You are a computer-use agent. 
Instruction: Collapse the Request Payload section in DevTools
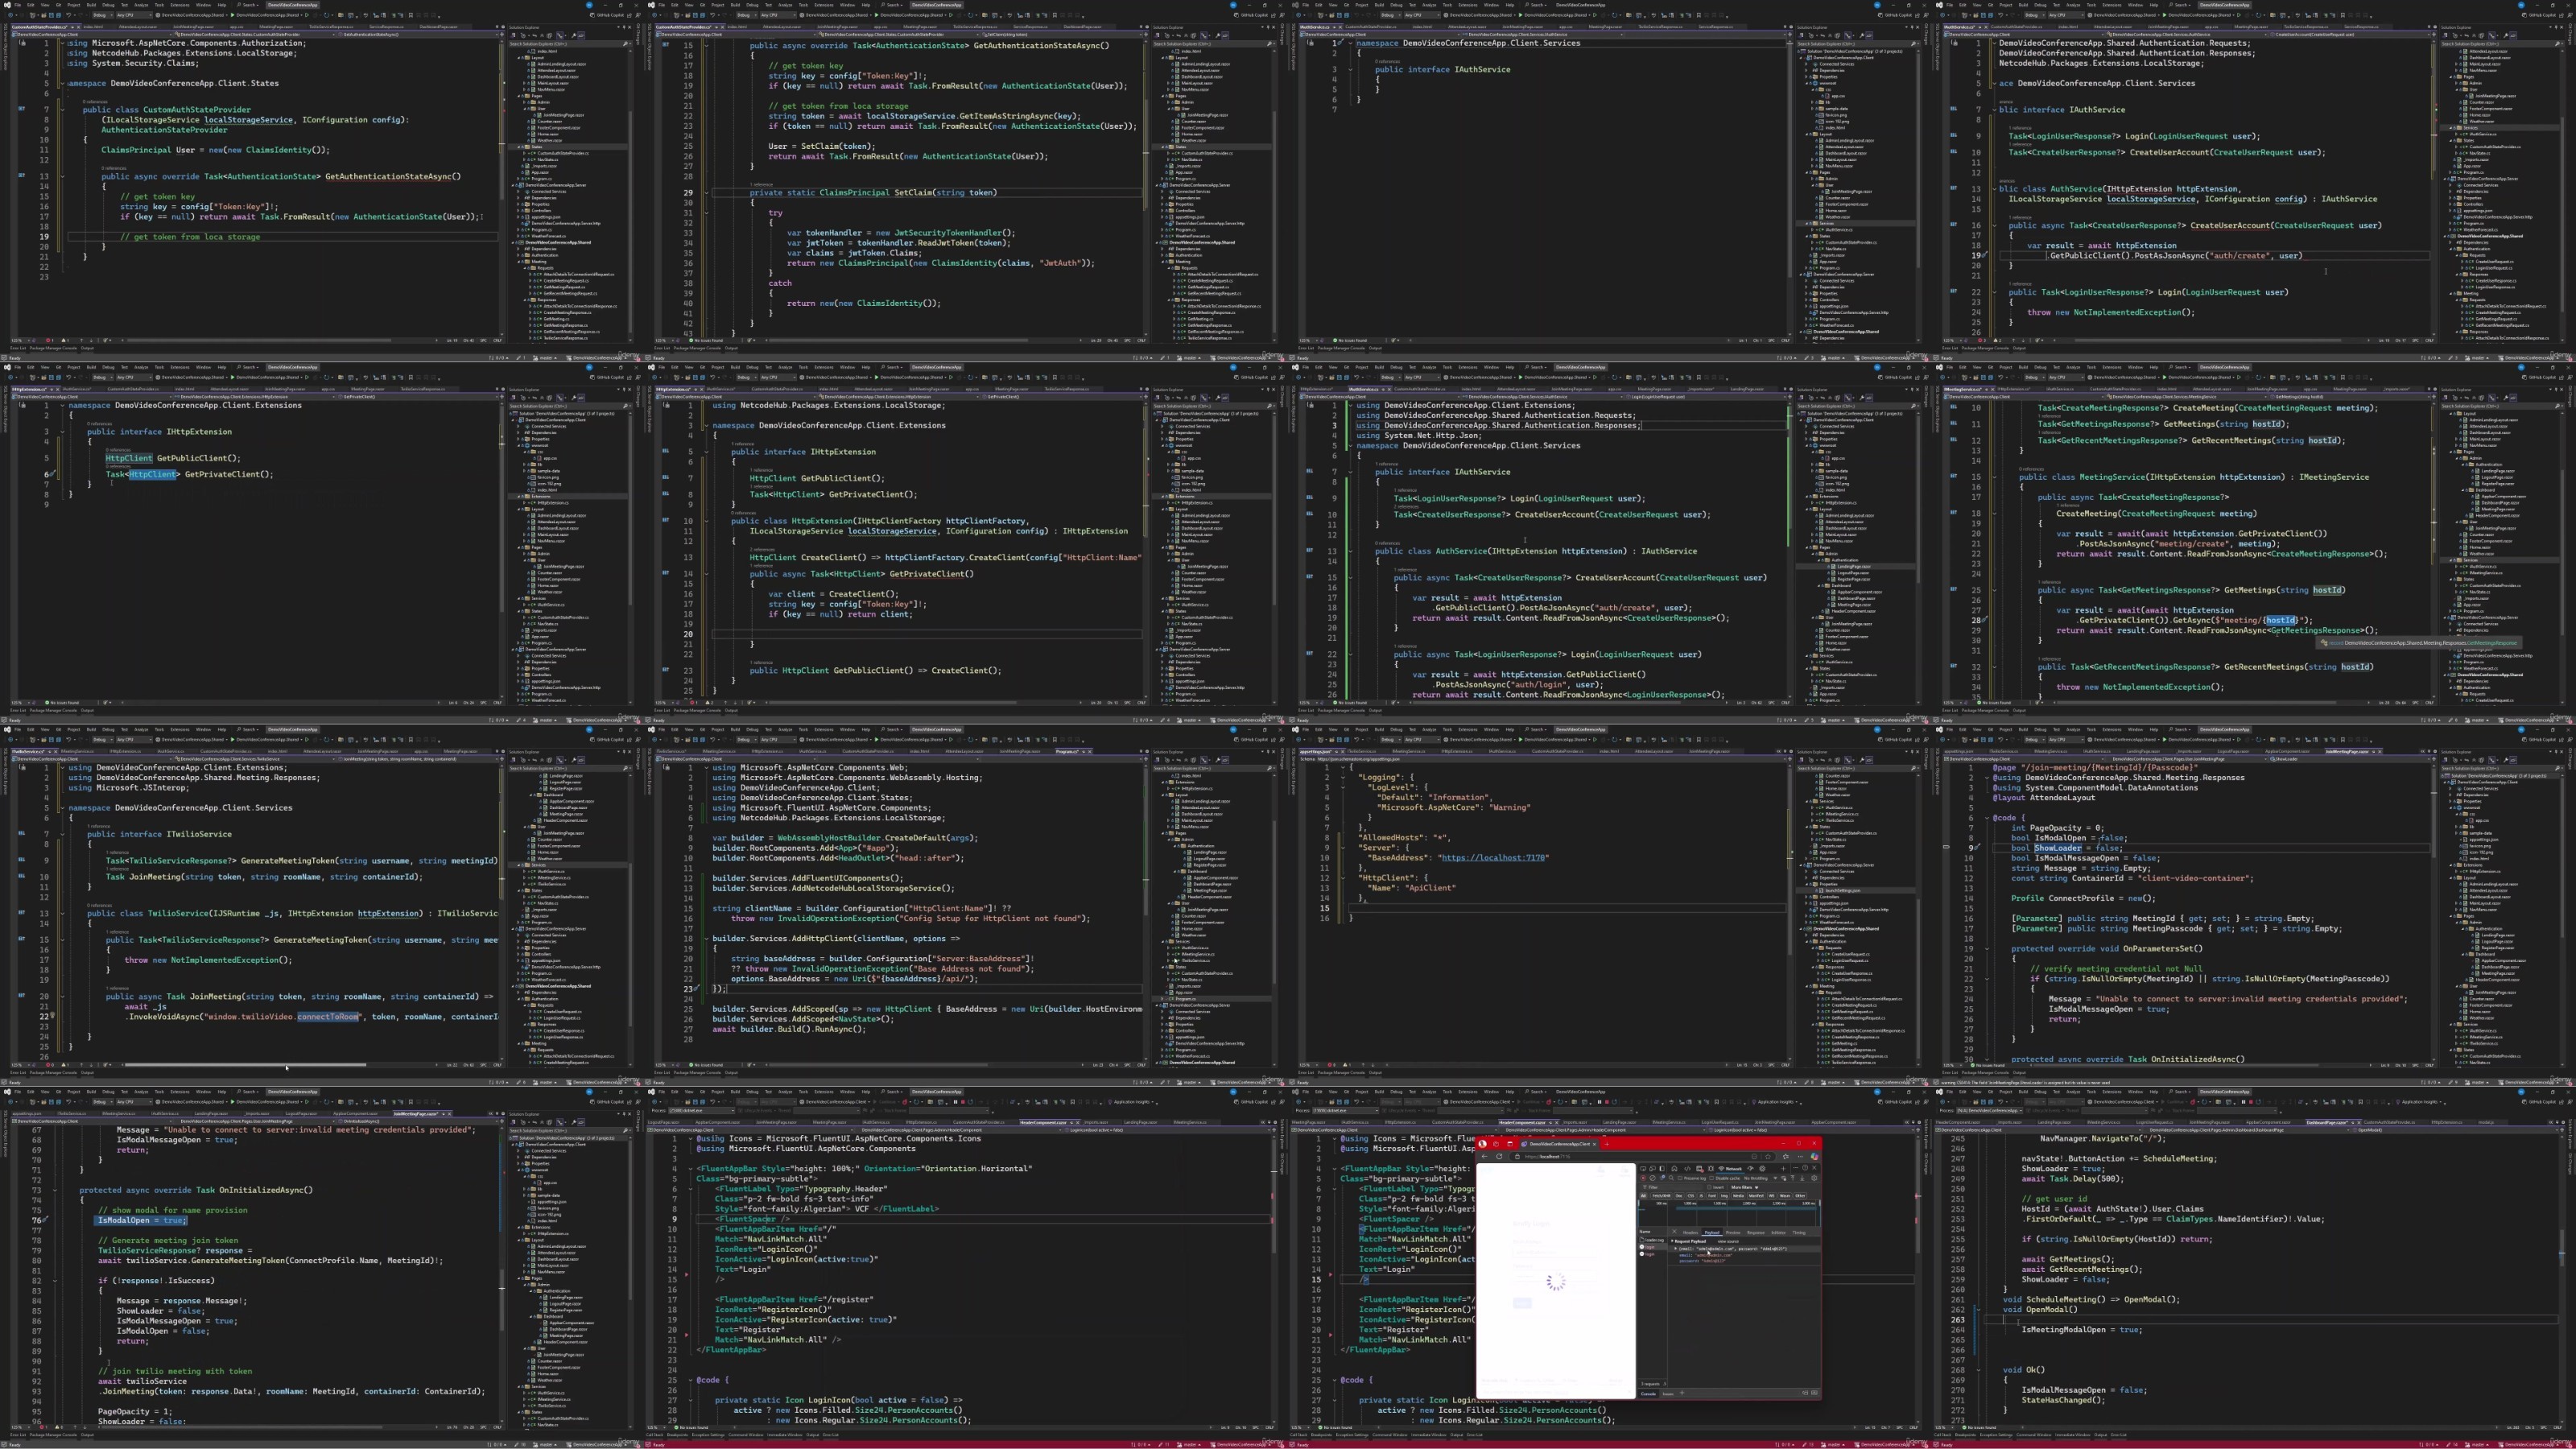[1672, 1242]
